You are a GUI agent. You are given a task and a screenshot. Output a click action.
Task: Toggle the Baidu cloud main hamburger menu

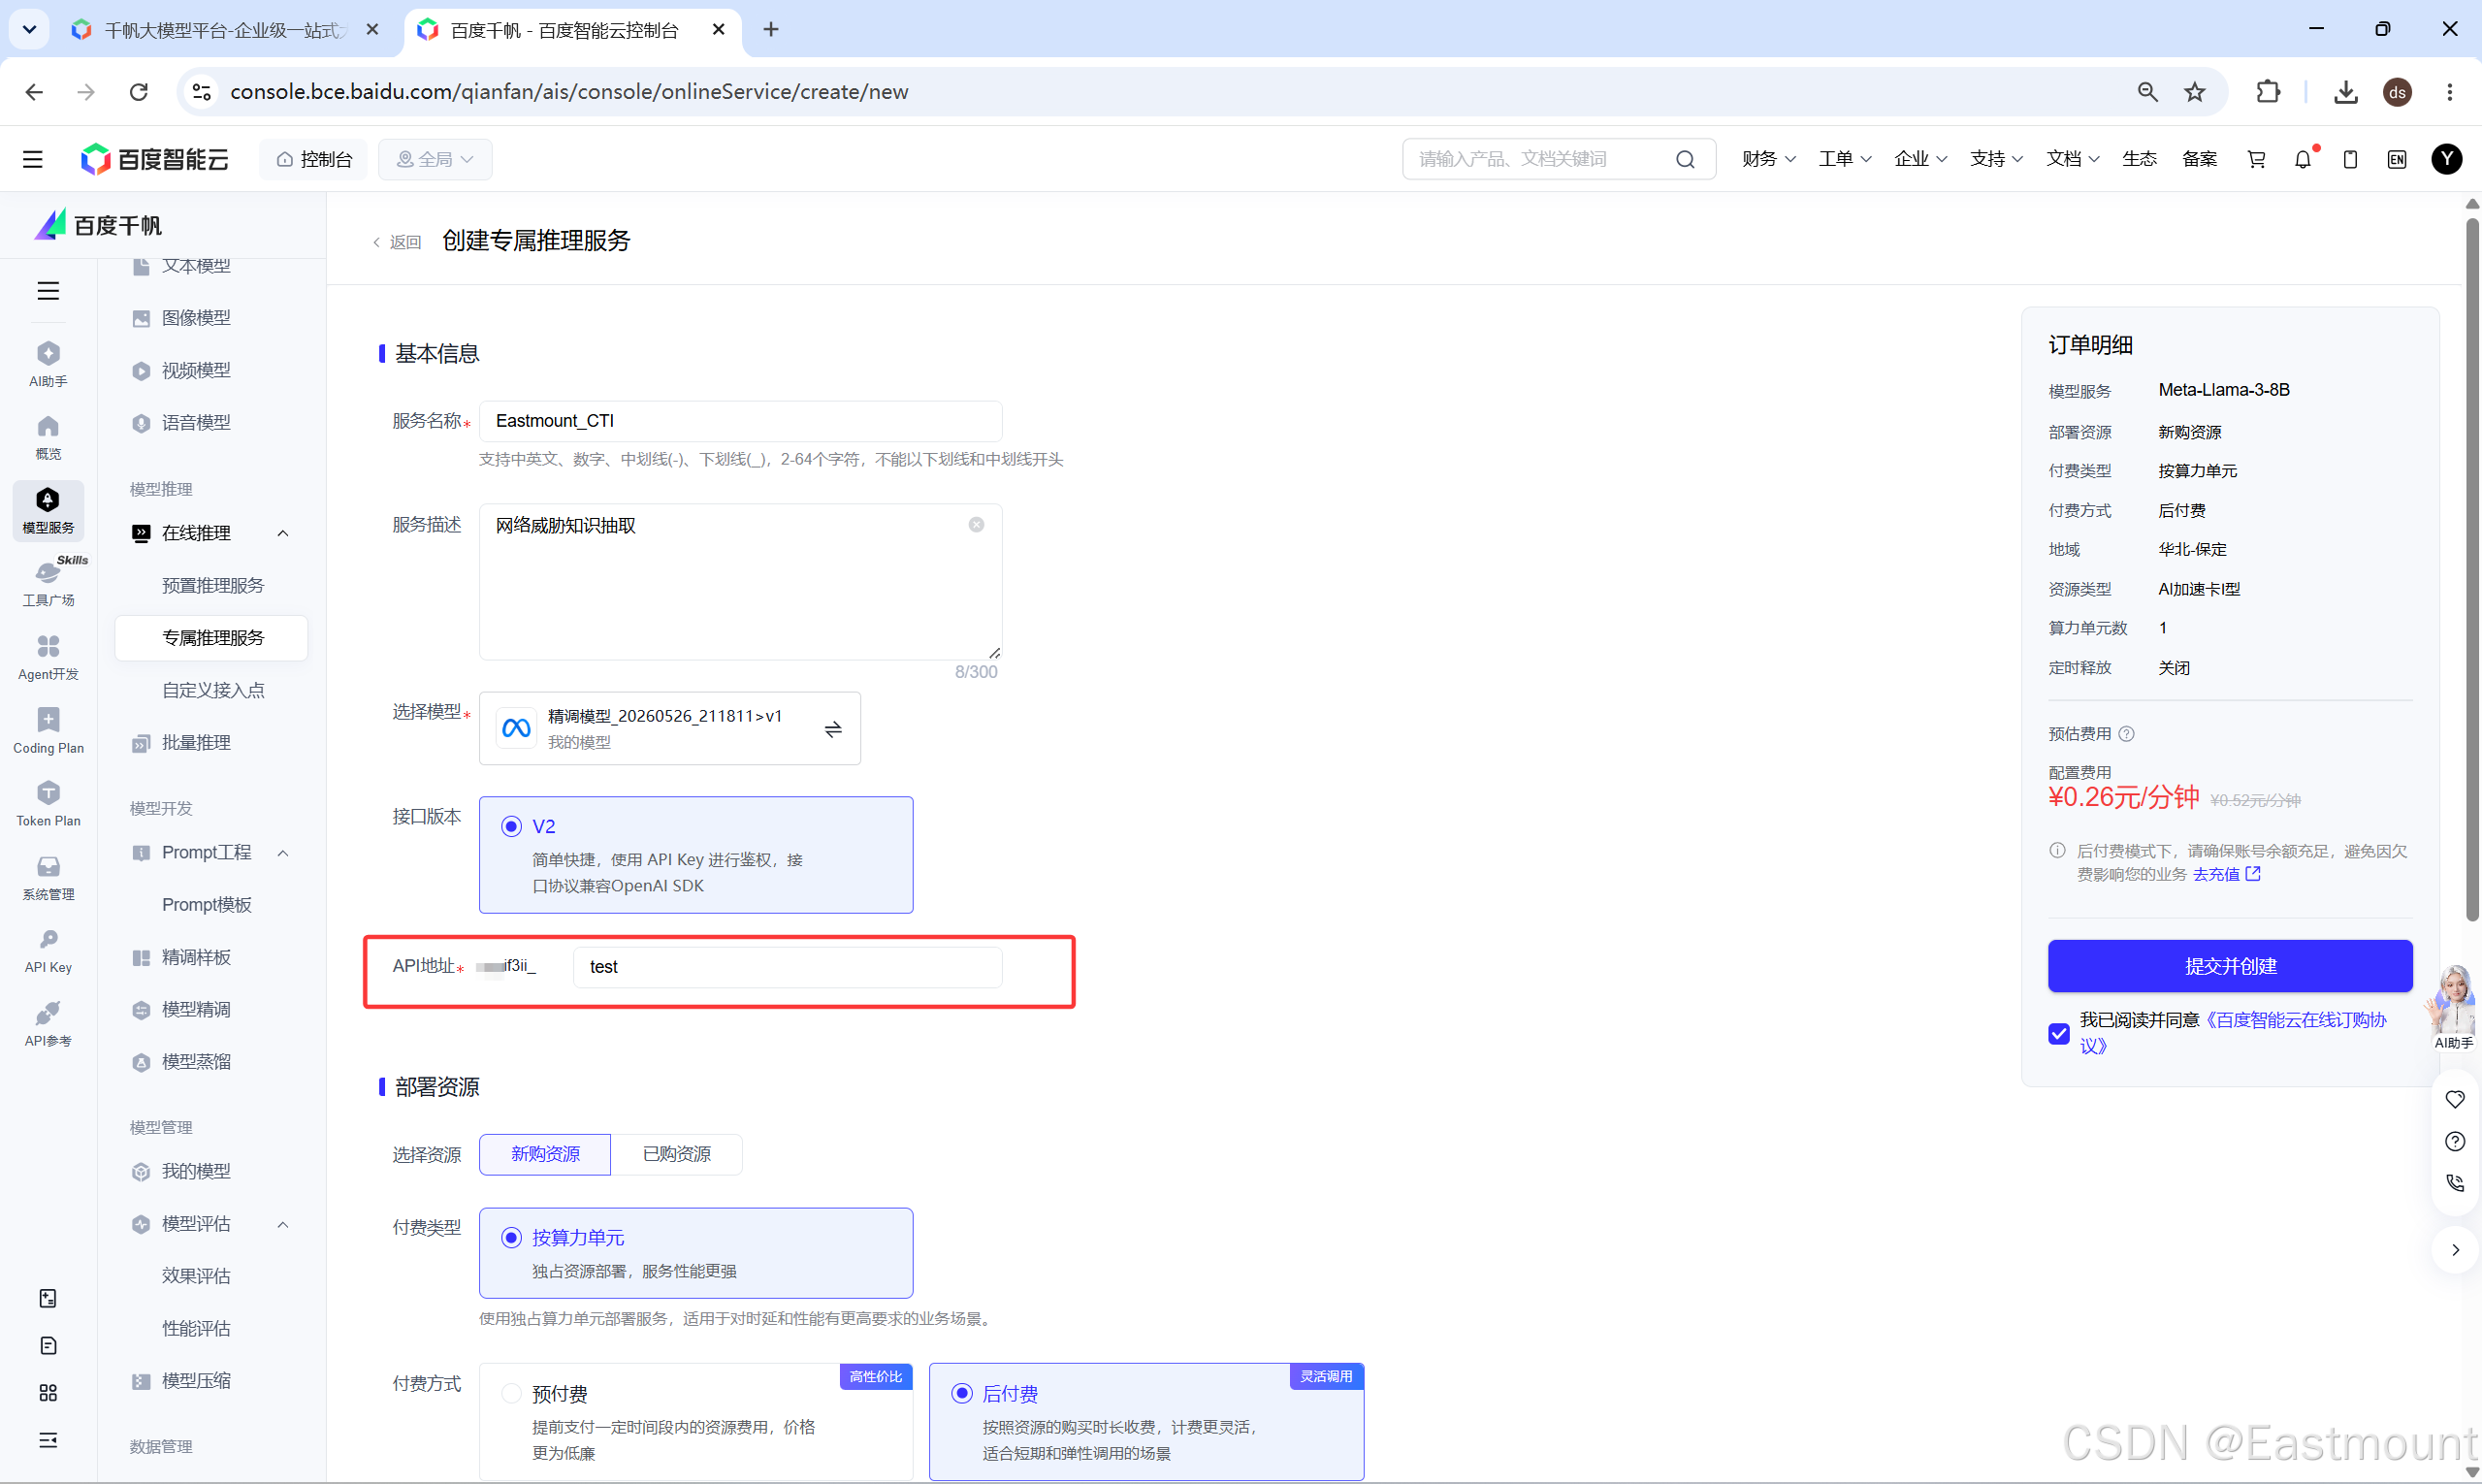[x=33, y=159]
